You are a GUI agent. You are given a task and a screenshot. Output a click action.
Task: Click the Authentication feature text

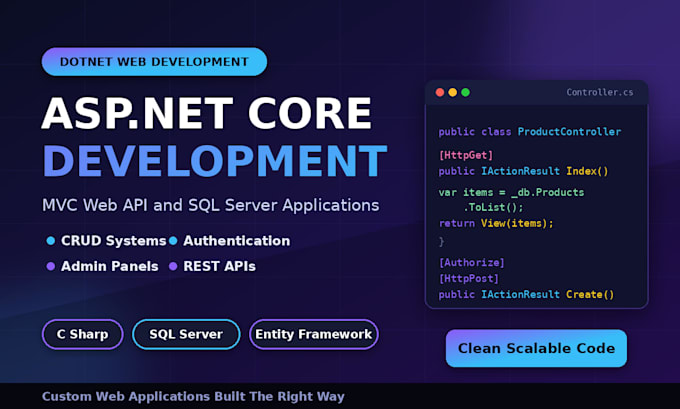tap(237, 241)
